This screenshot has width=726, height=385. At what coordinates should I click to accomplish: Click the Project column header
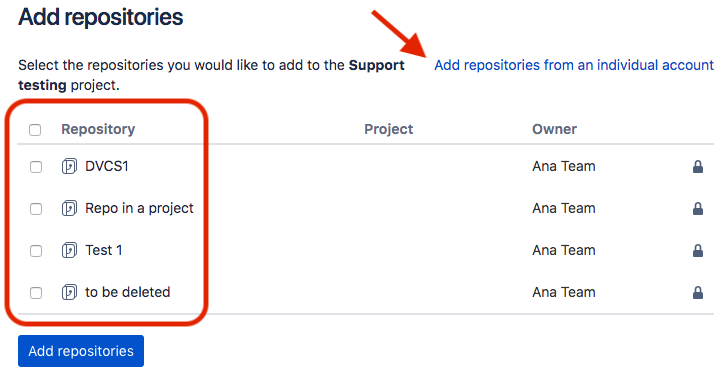tap(388, 129)
